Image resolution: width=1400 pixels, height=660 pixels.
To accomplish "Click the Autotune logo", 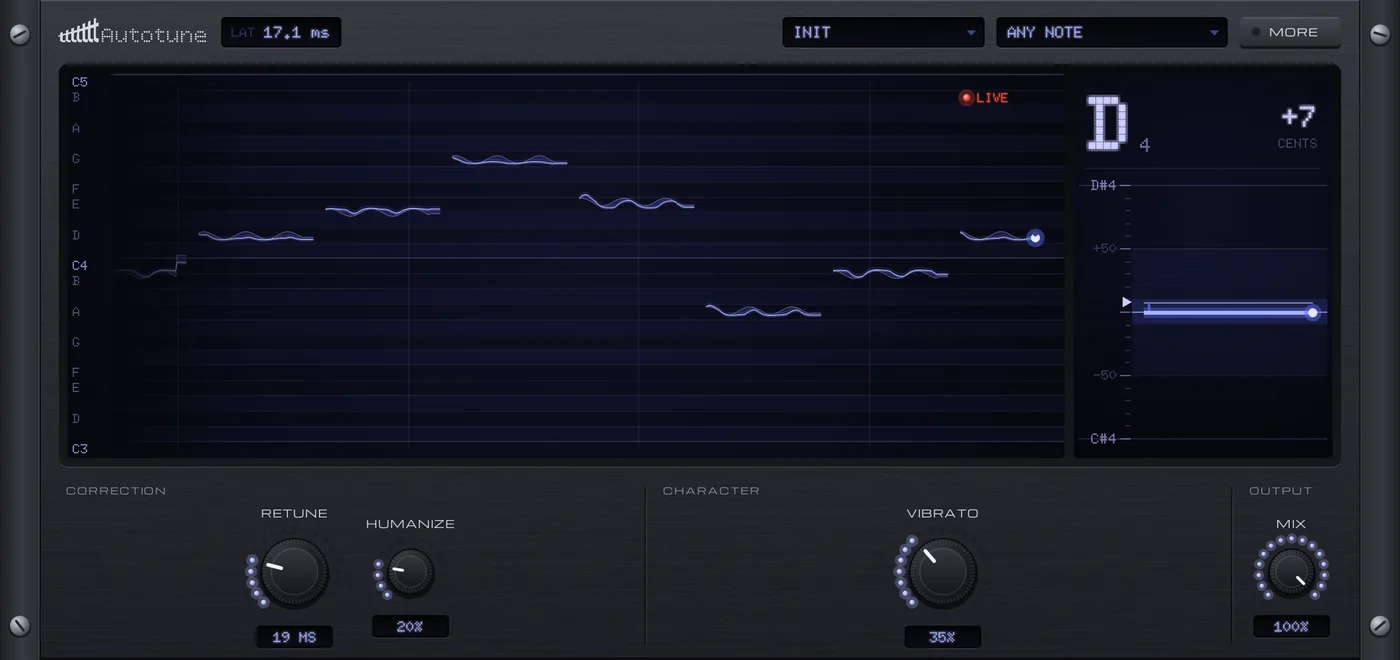I will pyautogui.click(x=133, y=33).
